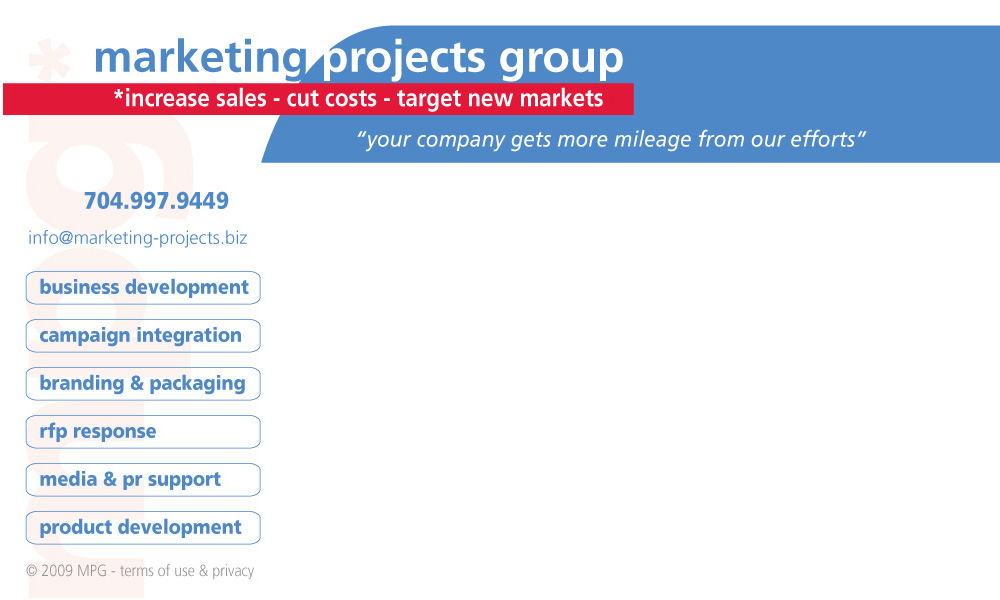1000x600 pixels.
Task: Click the info@marketing-projects.biz email link
Action: coord(137,238)
